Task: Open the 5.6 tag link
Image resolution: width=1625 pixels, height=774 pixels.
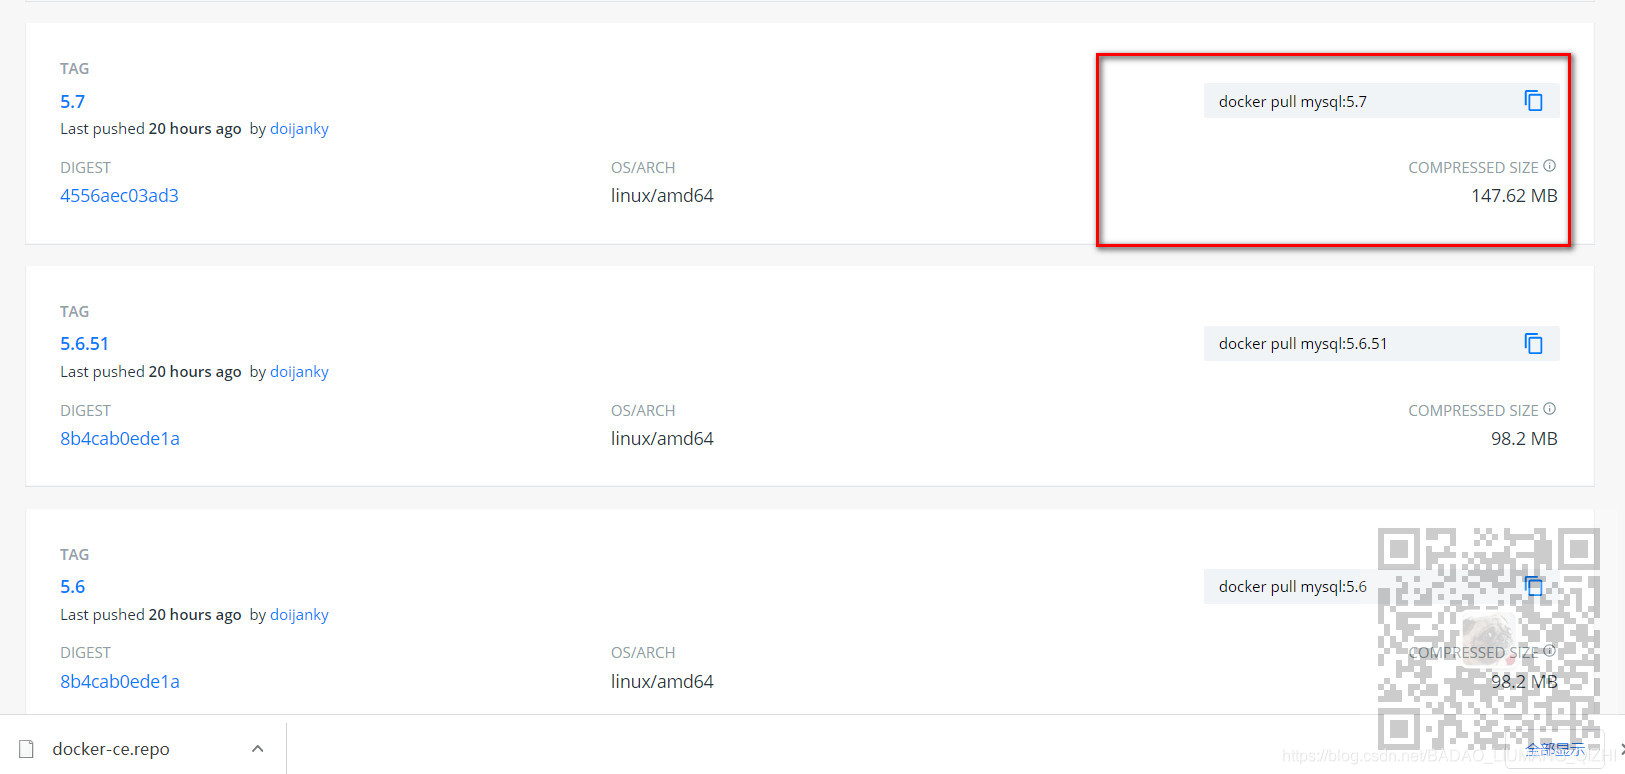Action: 72,587
